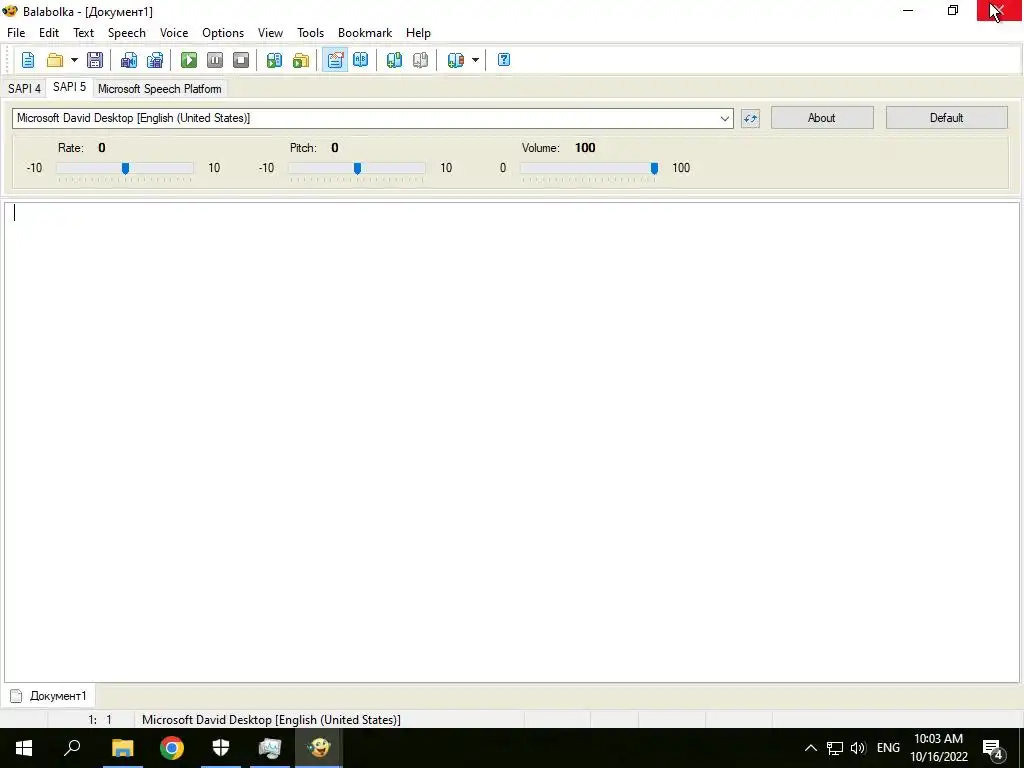Show hidden system tray icons
1024x768 pixels.
point(810,748)
